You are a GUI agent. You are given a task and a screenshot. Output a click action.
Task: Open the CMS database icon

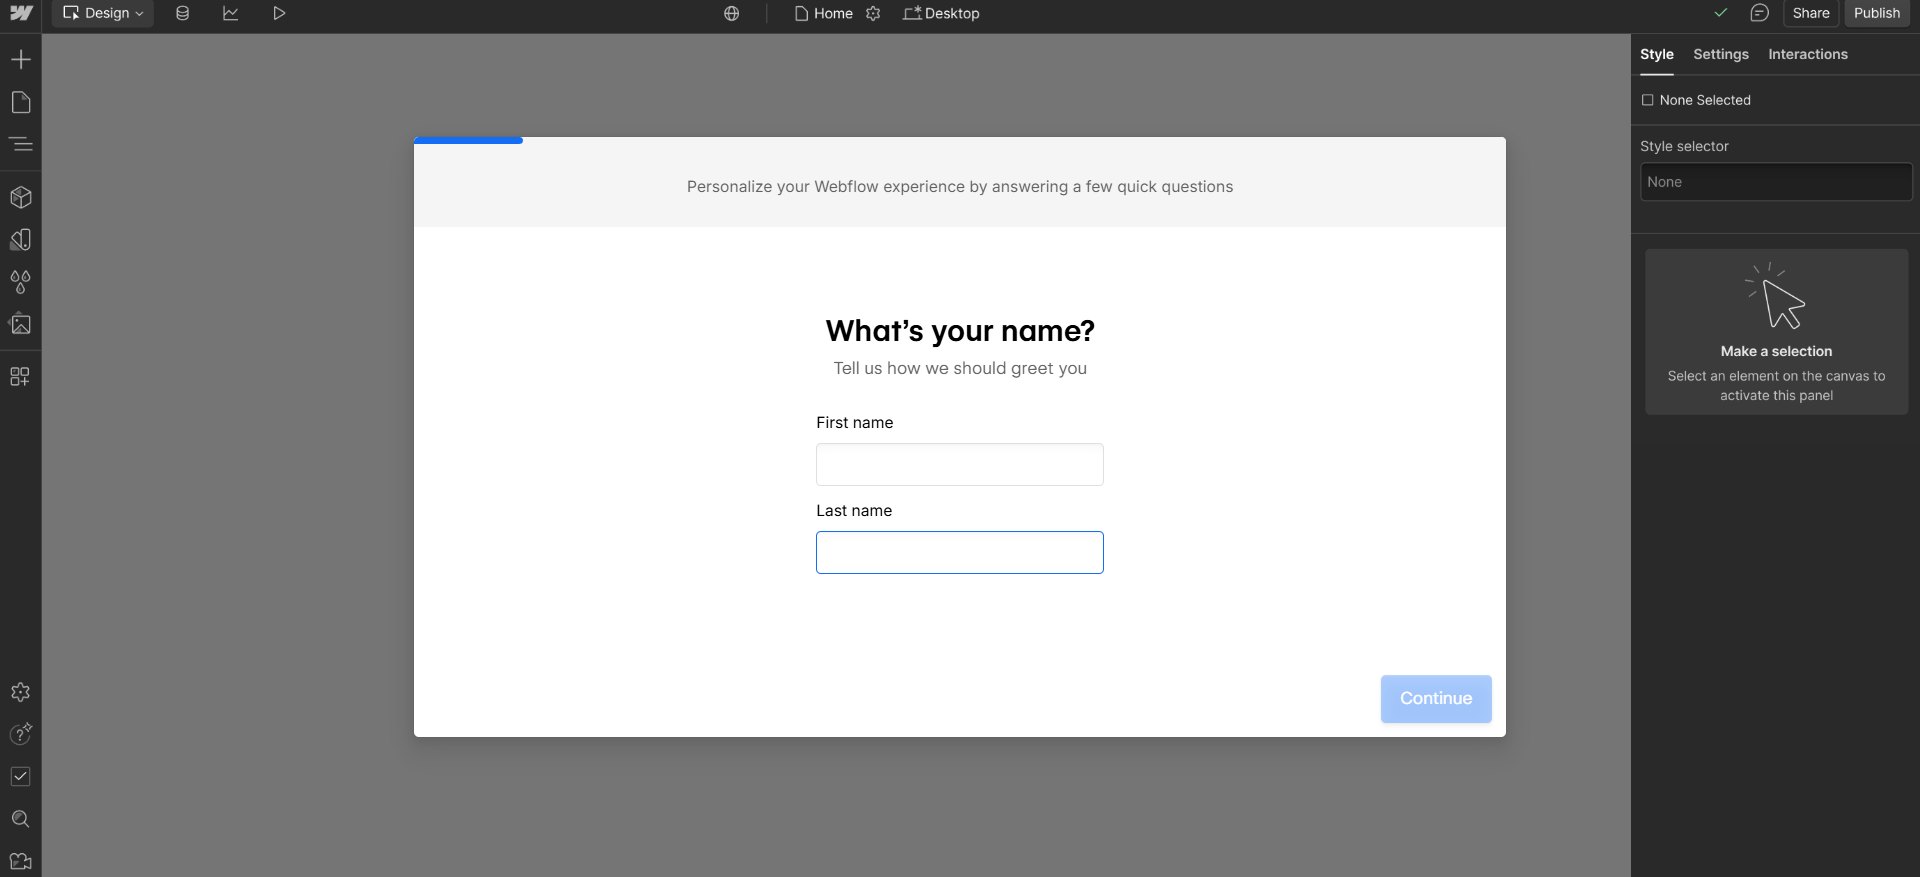click(182, 14)
